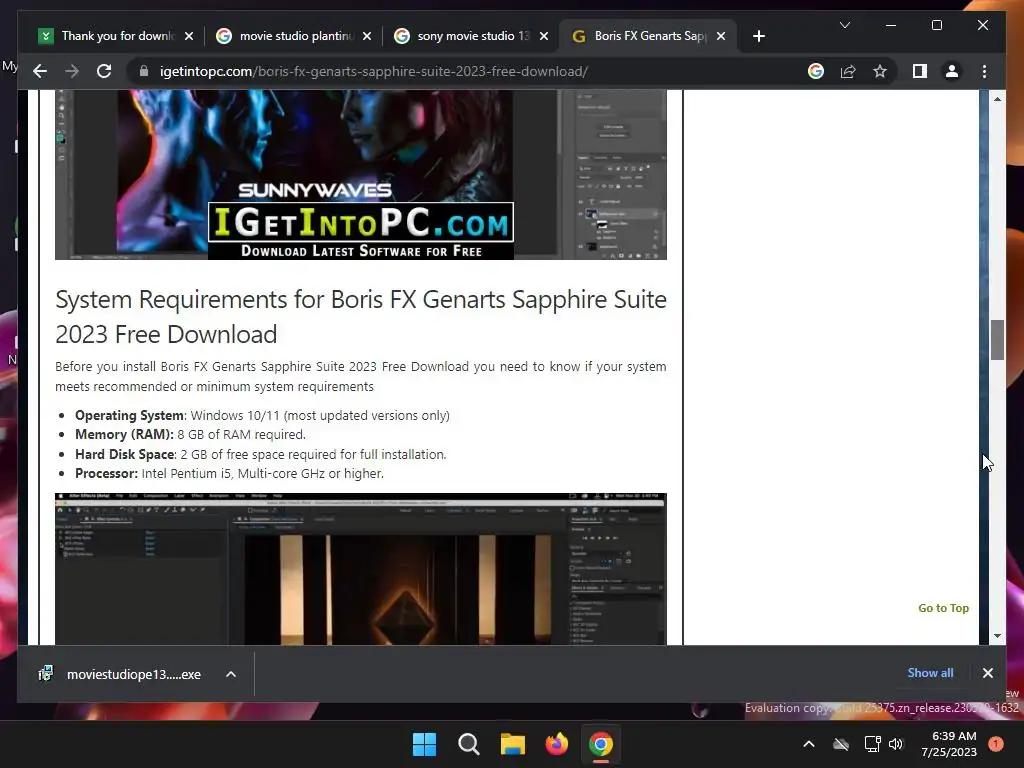Open Chrome three-dot menu
Image resolution: width=1024 pixels, height=768 pixels.
click(984, 71)
